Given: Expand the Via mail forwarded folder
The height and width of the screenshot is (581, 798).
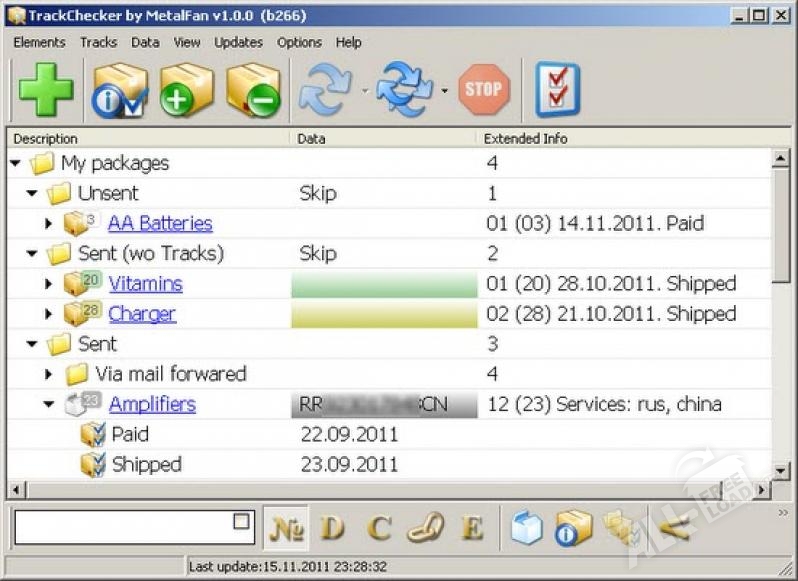Looking at the screenshot, I should (49, 374).
